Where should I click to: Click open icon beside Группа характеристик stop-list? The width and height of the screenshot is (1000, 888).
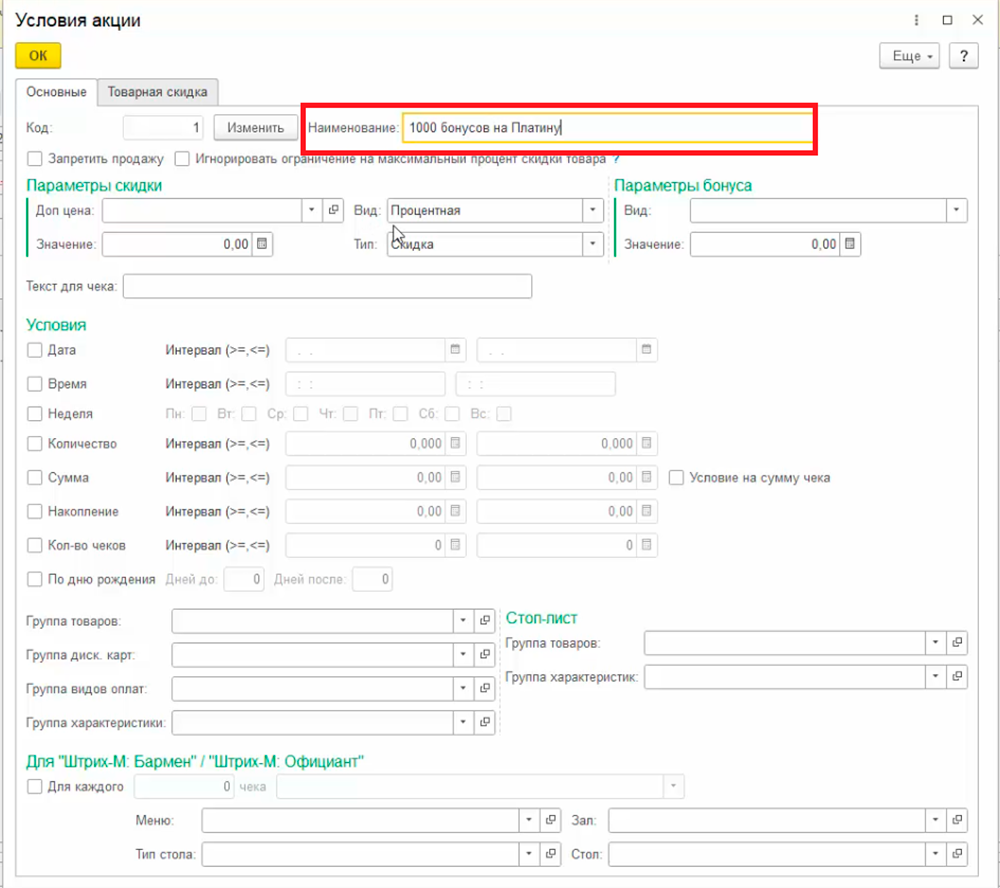[957, 677]
